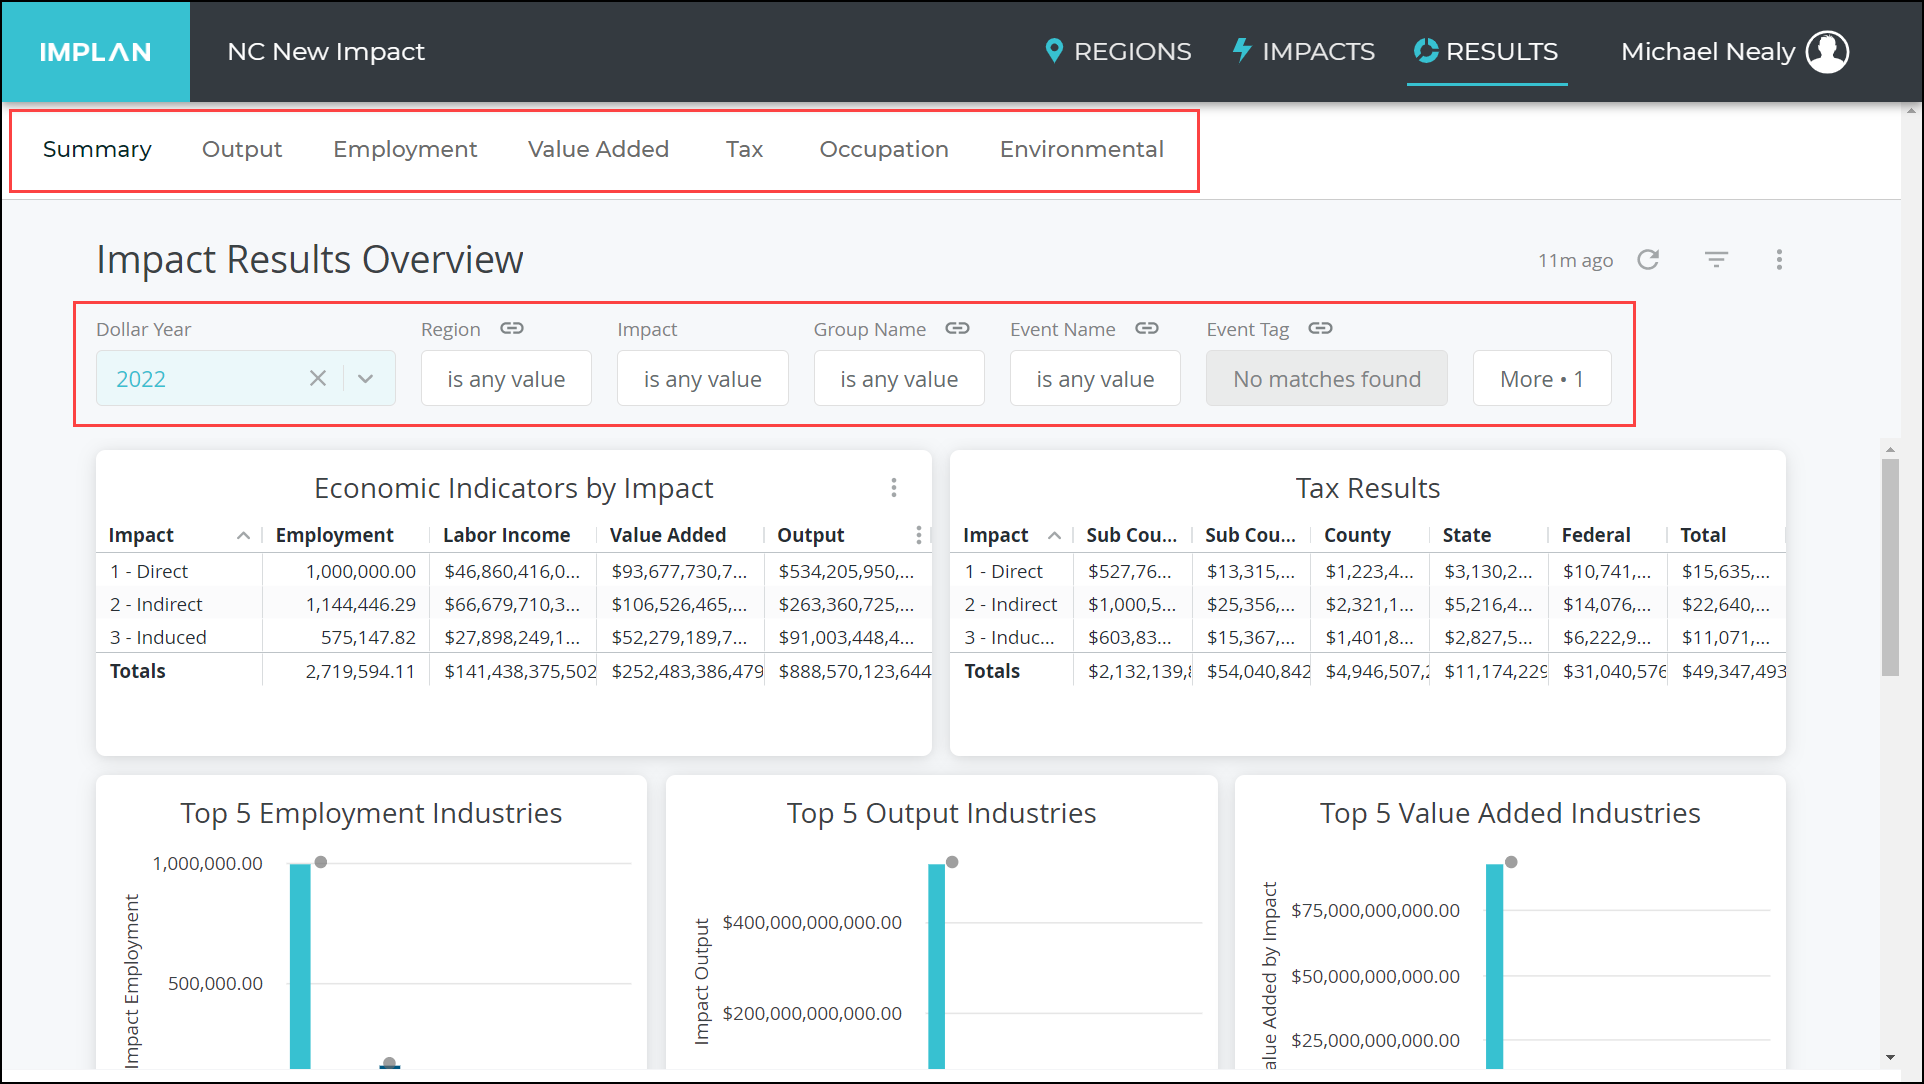The width and height of the screenshot is (1924, 1084).
Task: Click Direct employment value 1,000,000.00
Action: pos(360,571)
